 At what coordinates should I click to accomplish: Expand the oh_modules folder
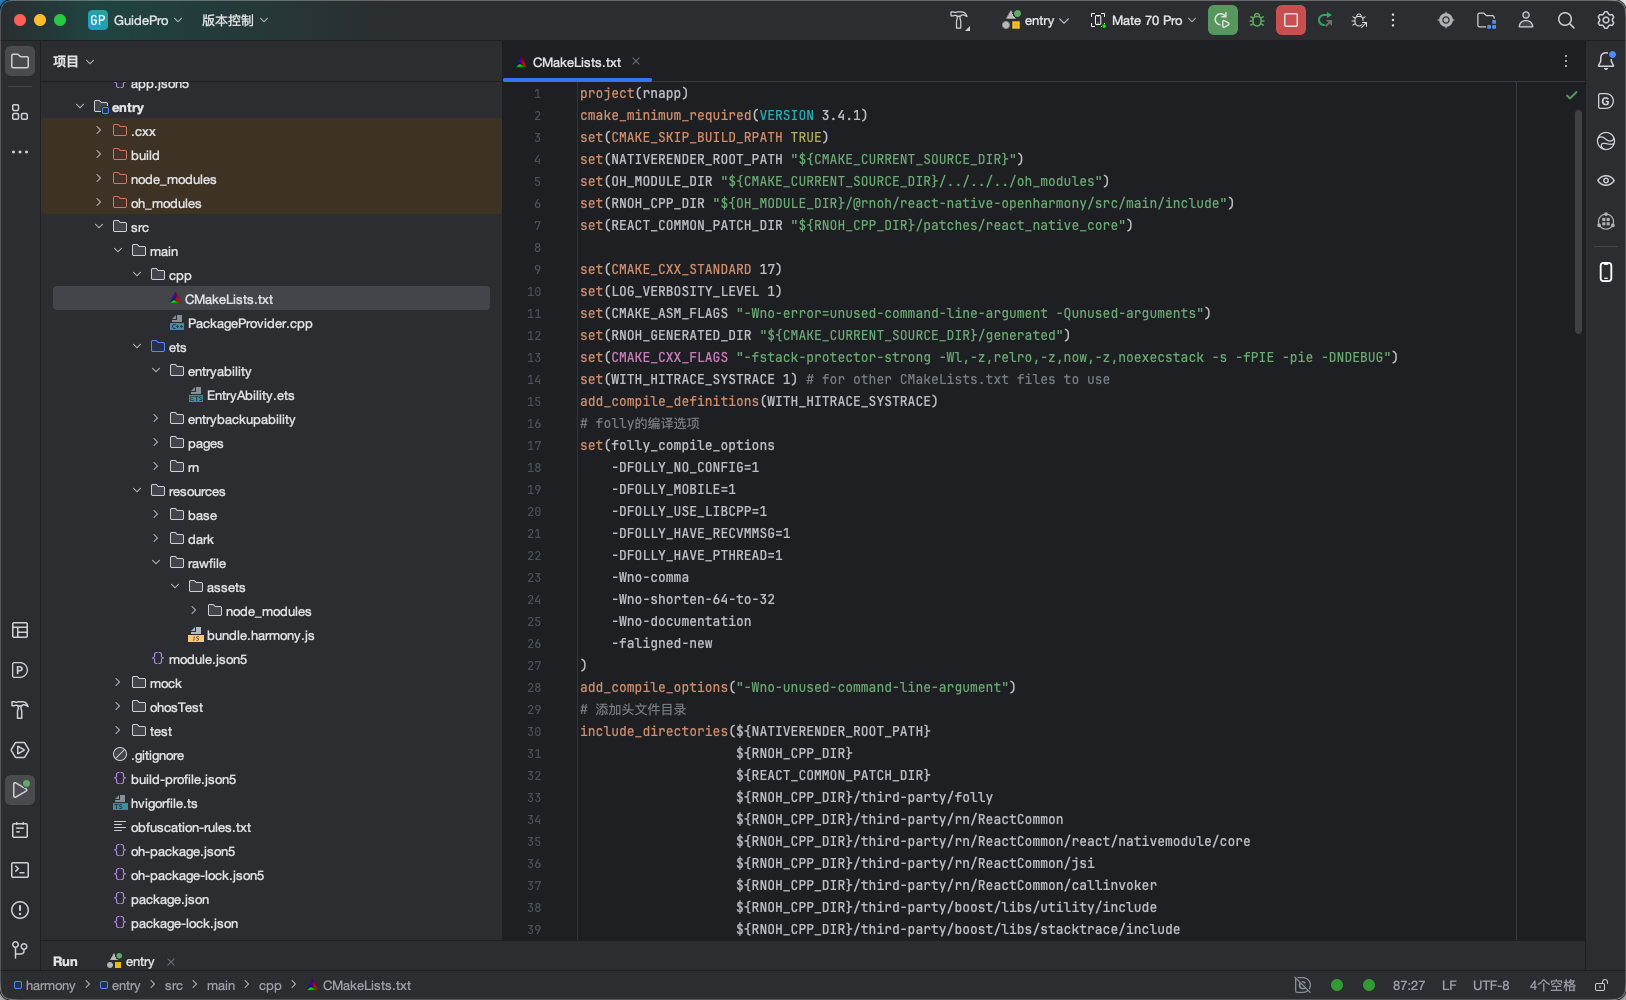tap(99, 203)
